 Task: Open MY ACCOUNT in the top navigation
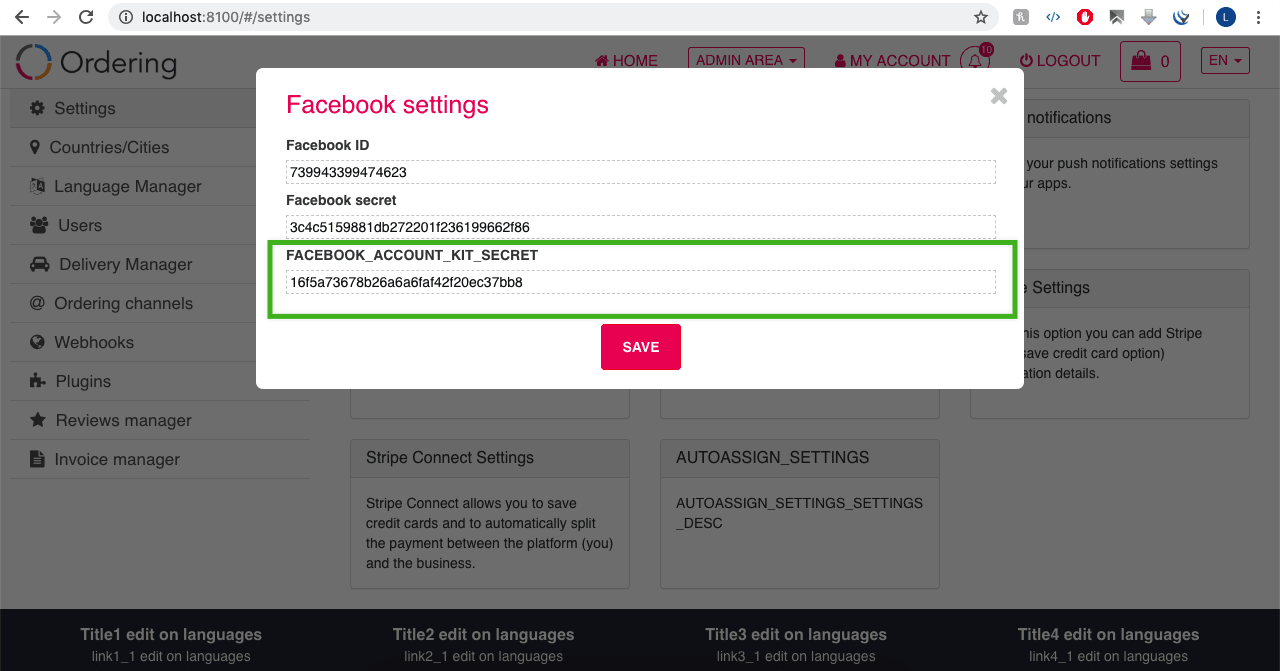click(x=893, y=61)
